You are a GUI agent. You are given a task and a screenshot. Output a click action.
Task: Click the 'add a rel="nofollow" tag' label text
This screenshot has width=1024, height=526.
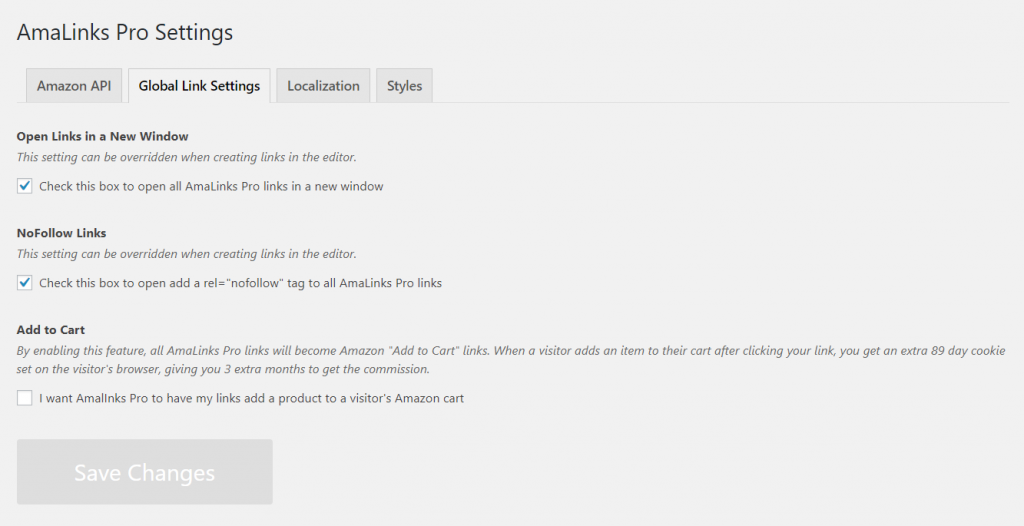(240, 283)
